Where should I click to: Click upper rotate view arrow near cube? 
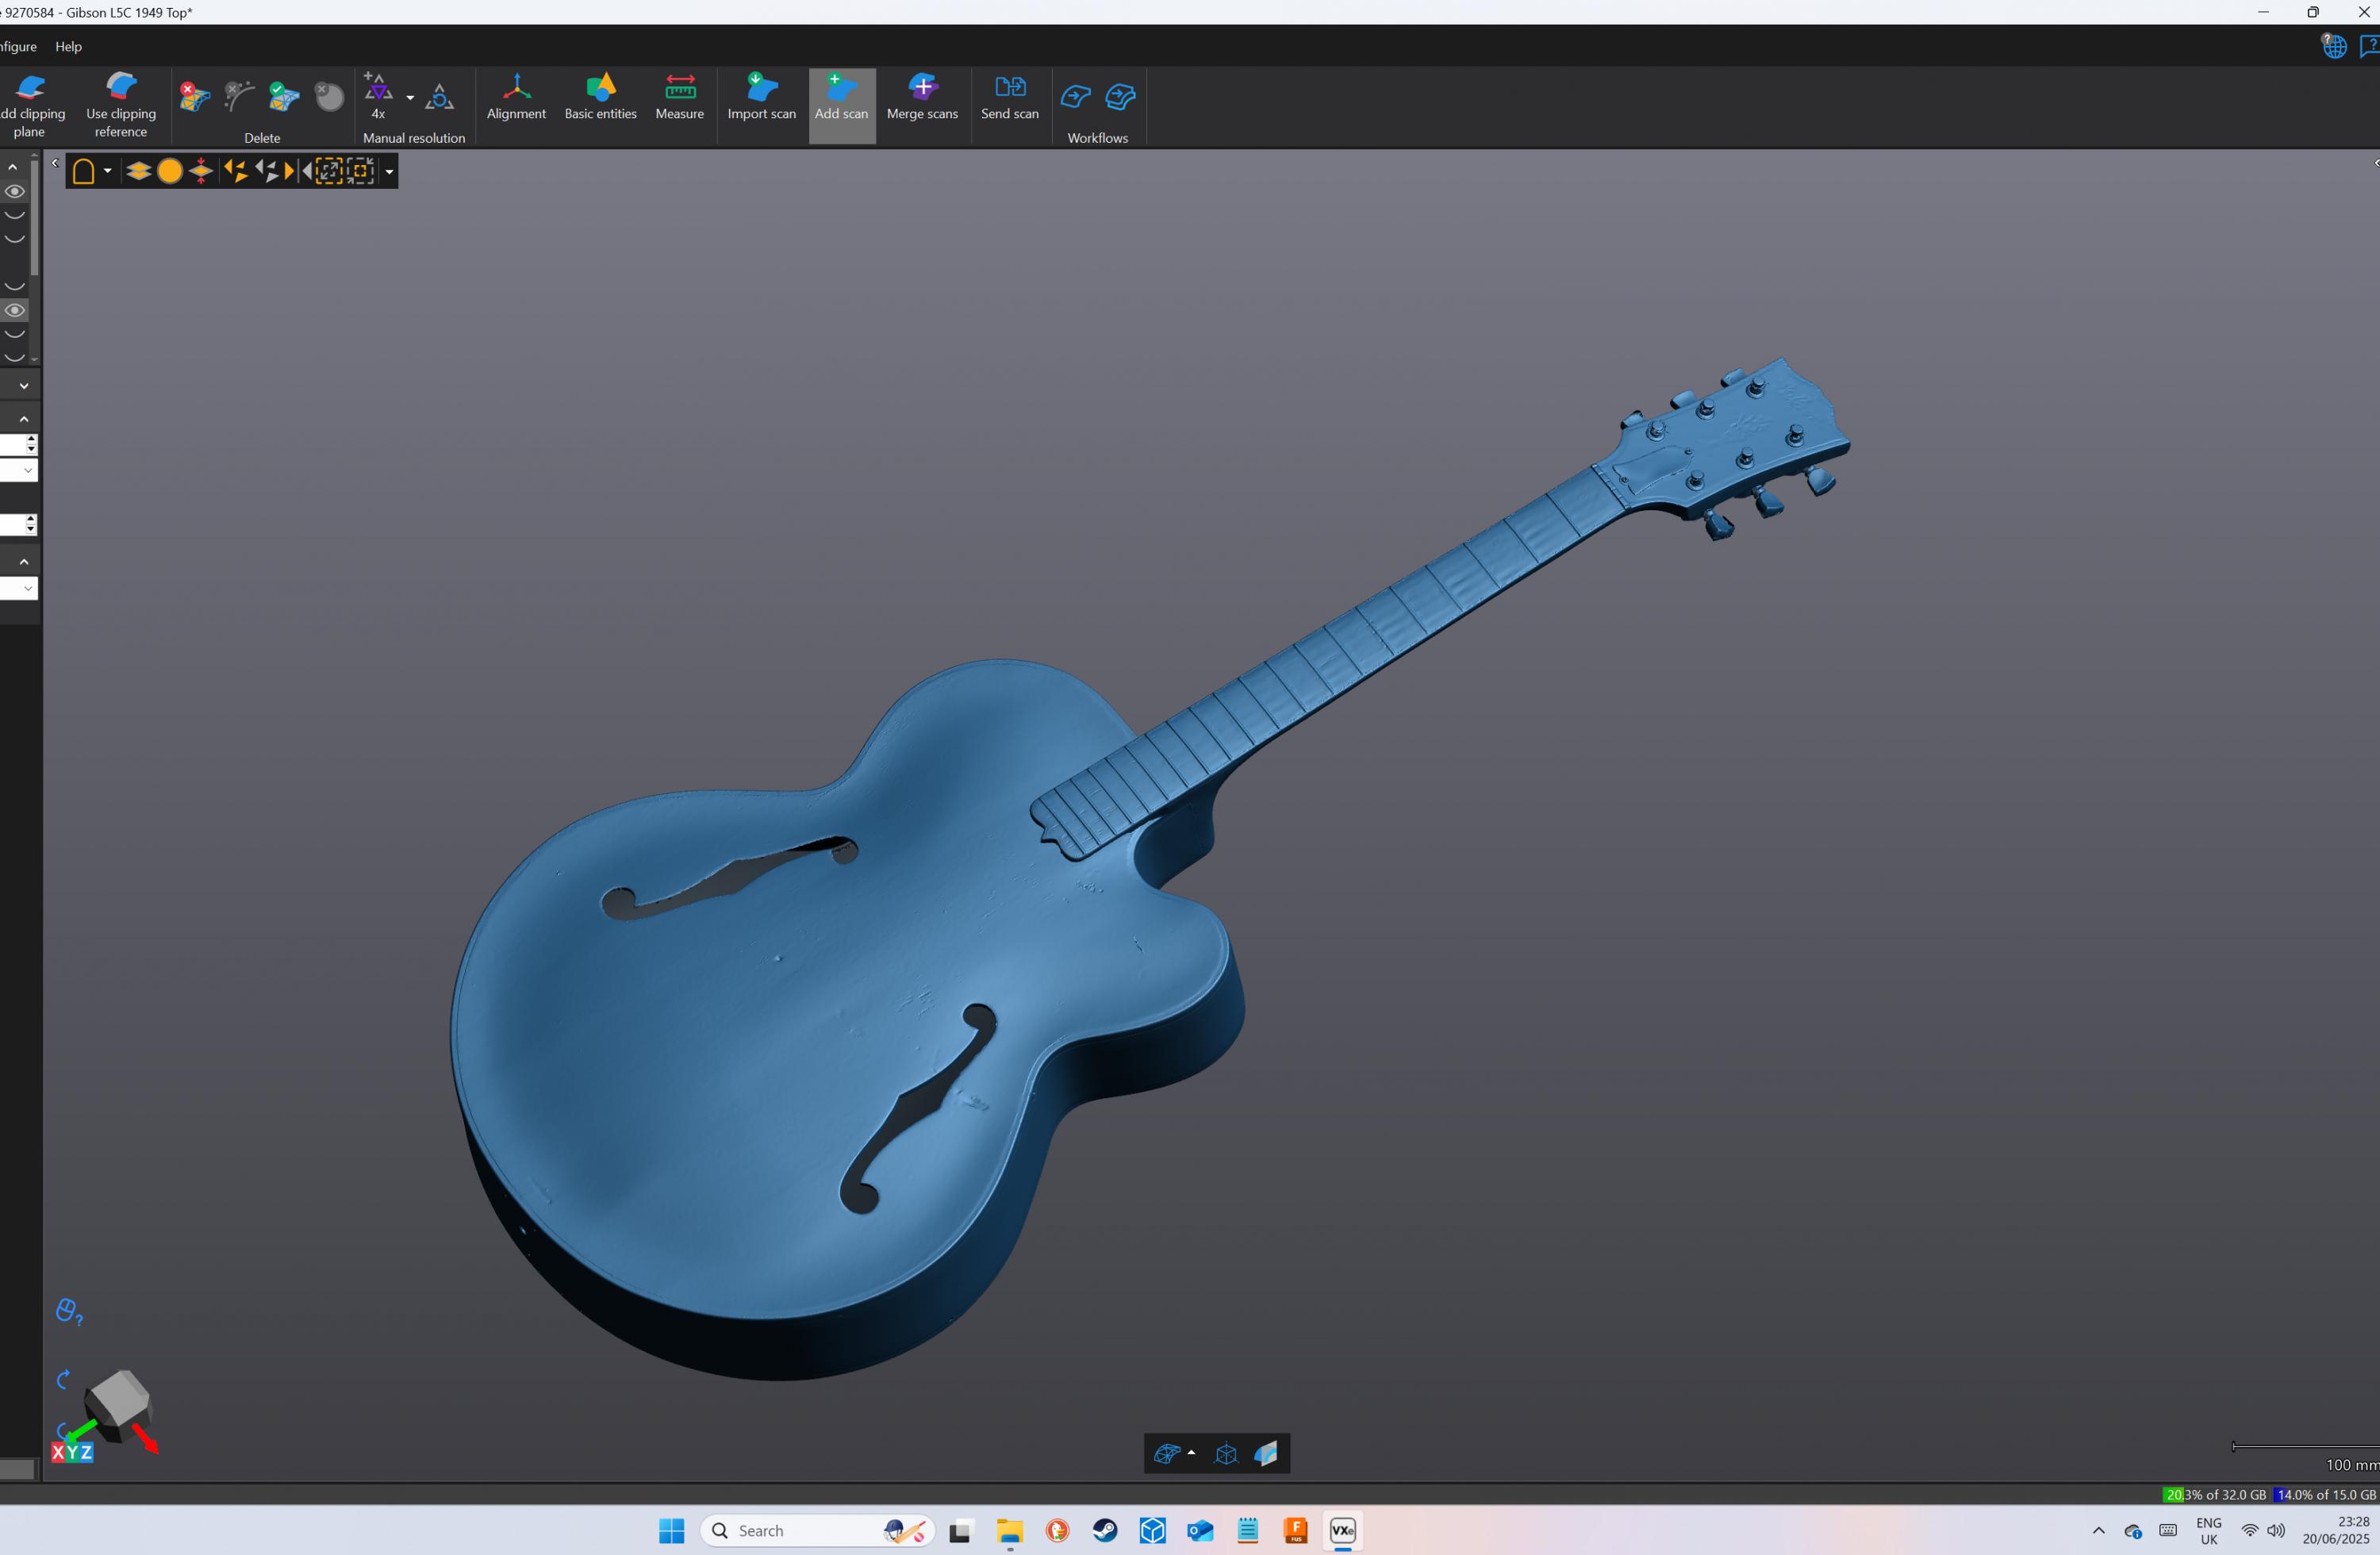pos(63,1380)
